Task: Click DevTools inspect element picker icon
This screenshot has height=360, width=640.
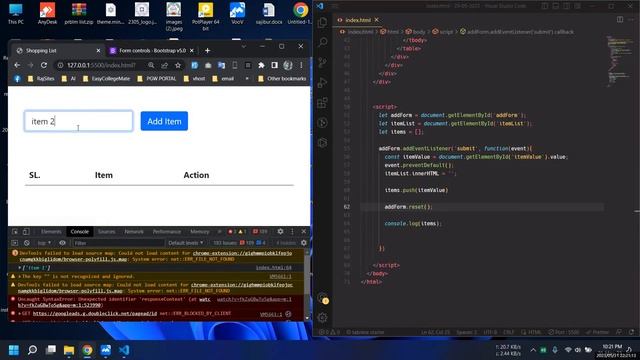Action: (15, 232)
